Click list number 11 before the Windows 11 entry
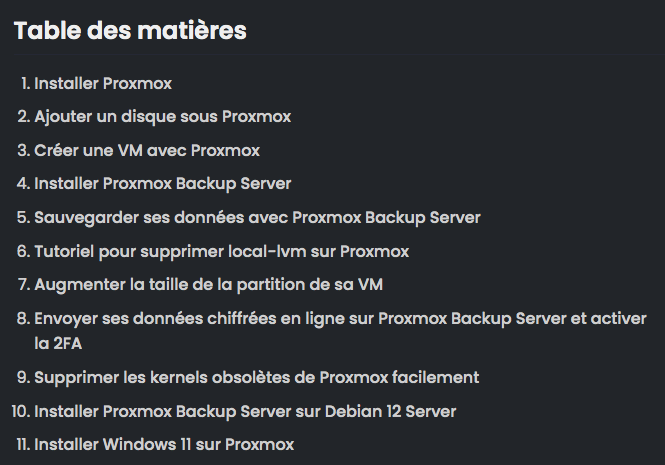Screen dimensions: 665x465 pyautogui.click(x=23, y=445)
